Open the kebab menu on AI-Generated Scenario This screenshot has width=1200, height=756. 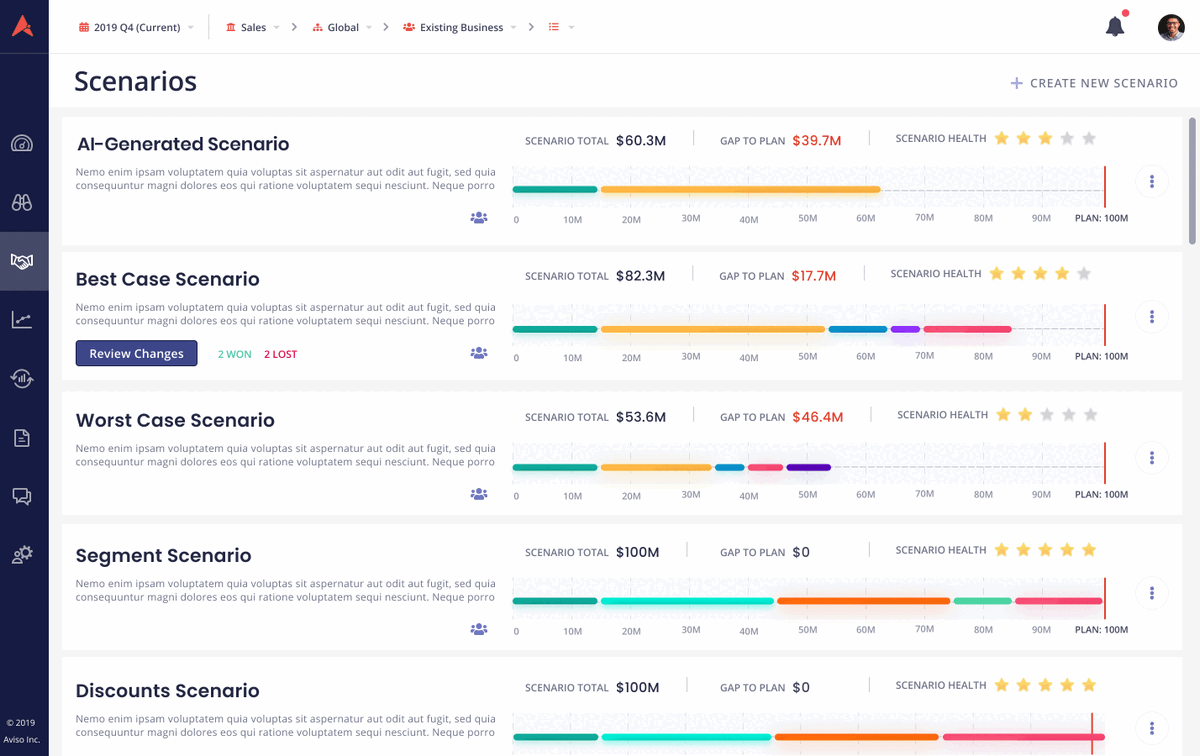tap(1152, 181)
